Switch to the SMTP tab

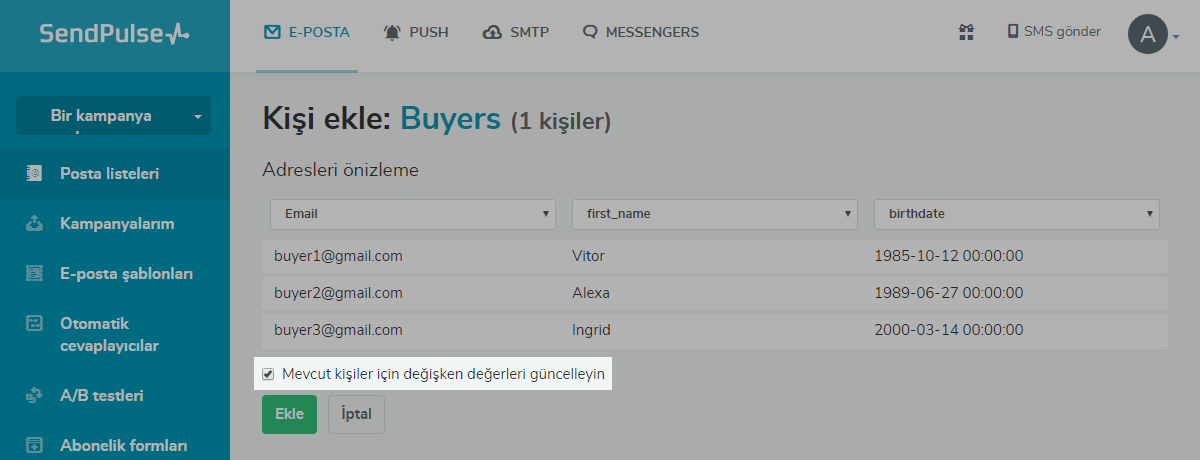pyautogui.click(x=516, y=32)
